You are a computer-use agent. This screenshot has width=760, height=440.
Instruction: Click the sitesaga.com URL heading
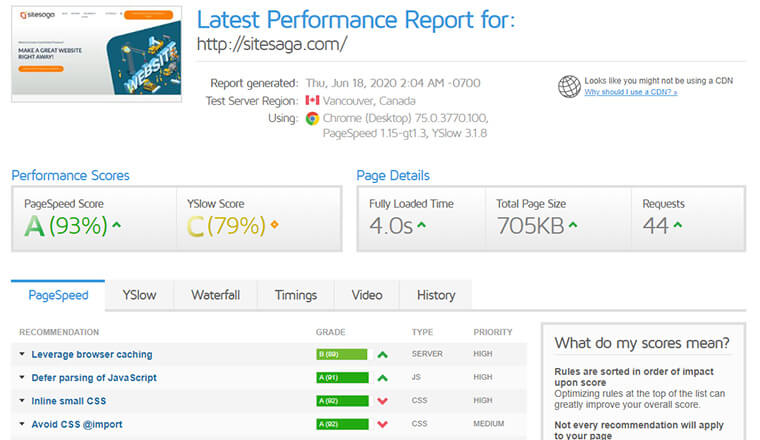272,44
